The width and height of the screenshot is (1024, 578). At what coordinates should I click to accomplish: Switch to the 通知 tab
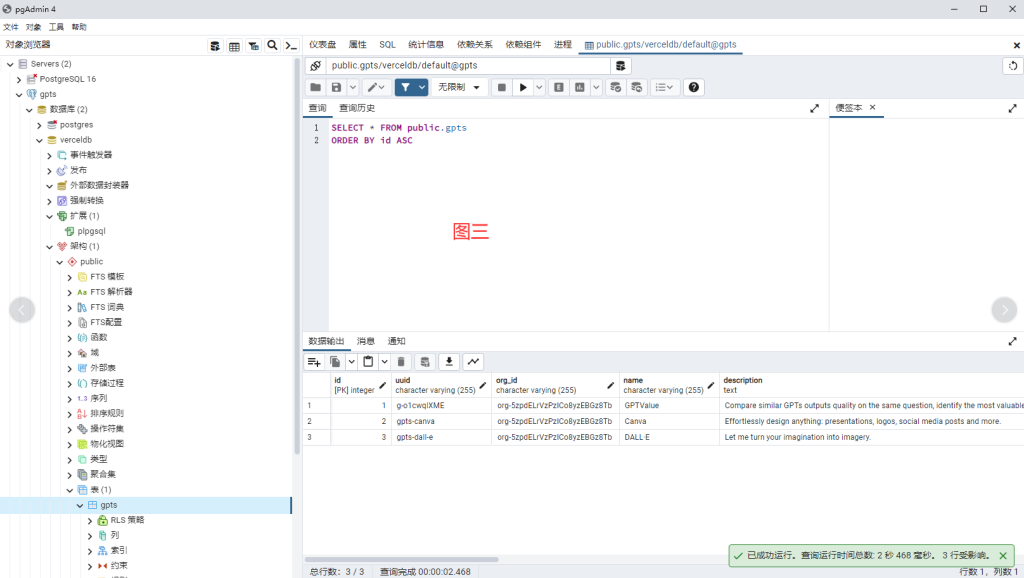pyautogui.click(x=396, y=341)
